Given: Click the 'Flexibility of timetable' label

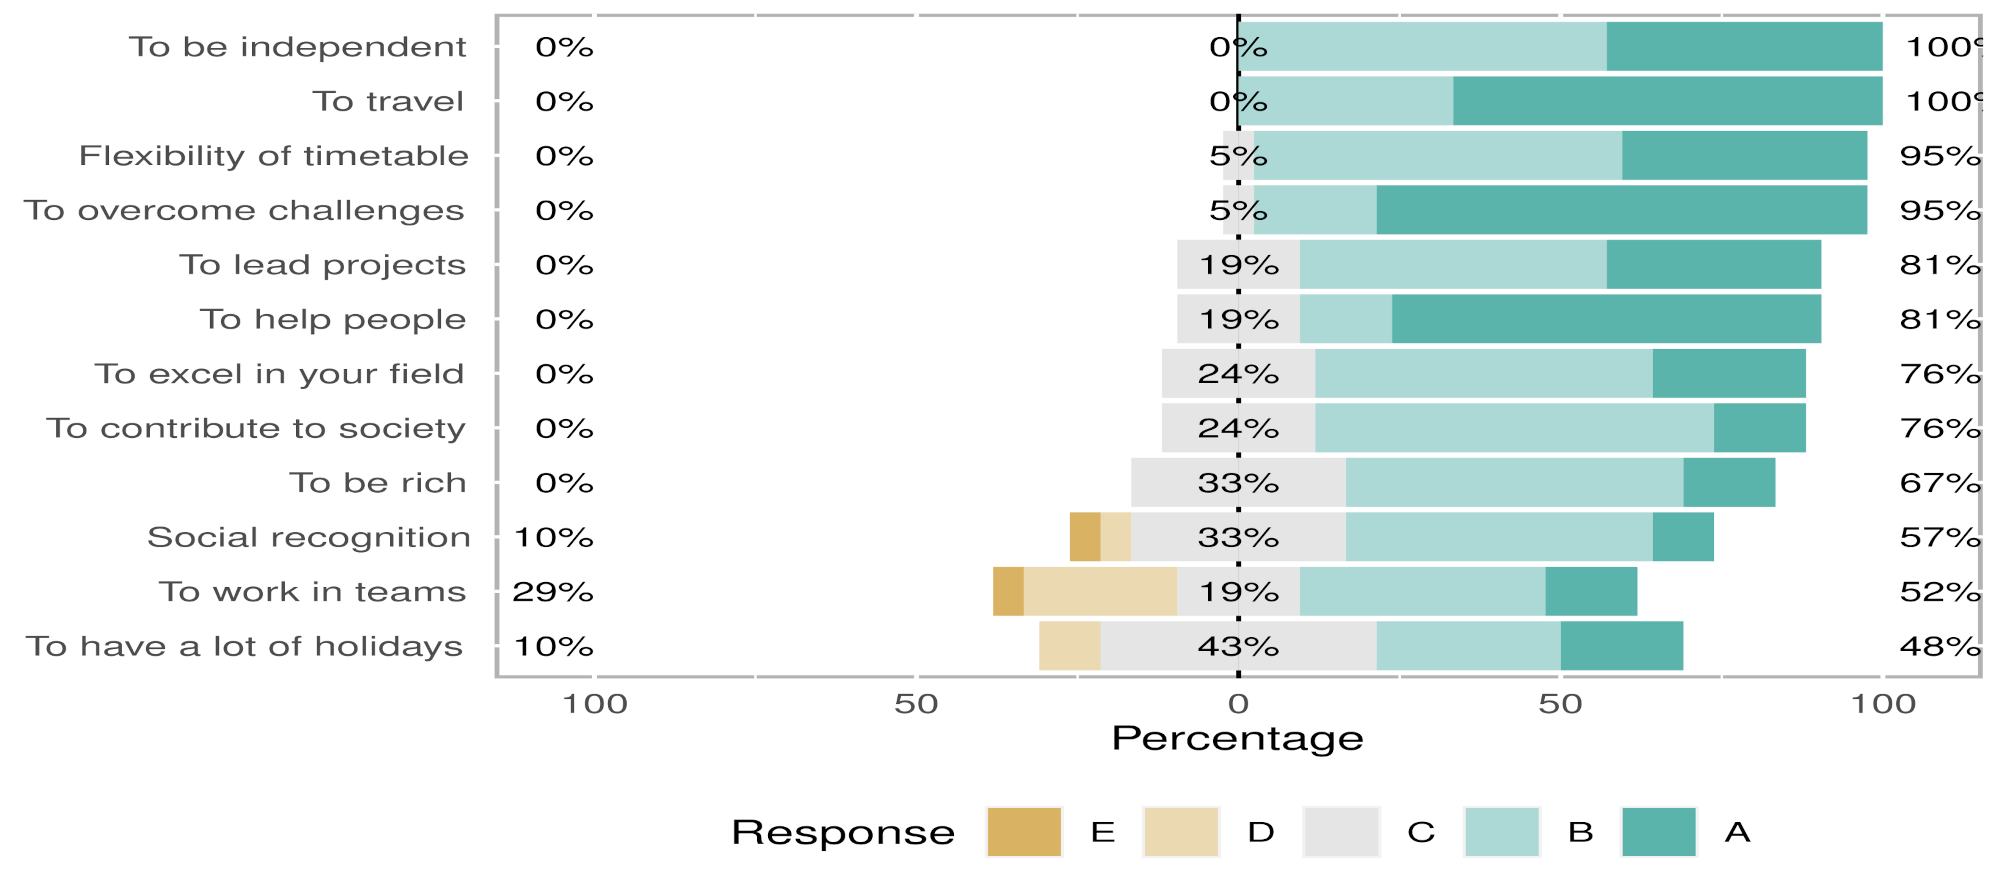Looking at the screenshot, I should (x=274, y=156).
